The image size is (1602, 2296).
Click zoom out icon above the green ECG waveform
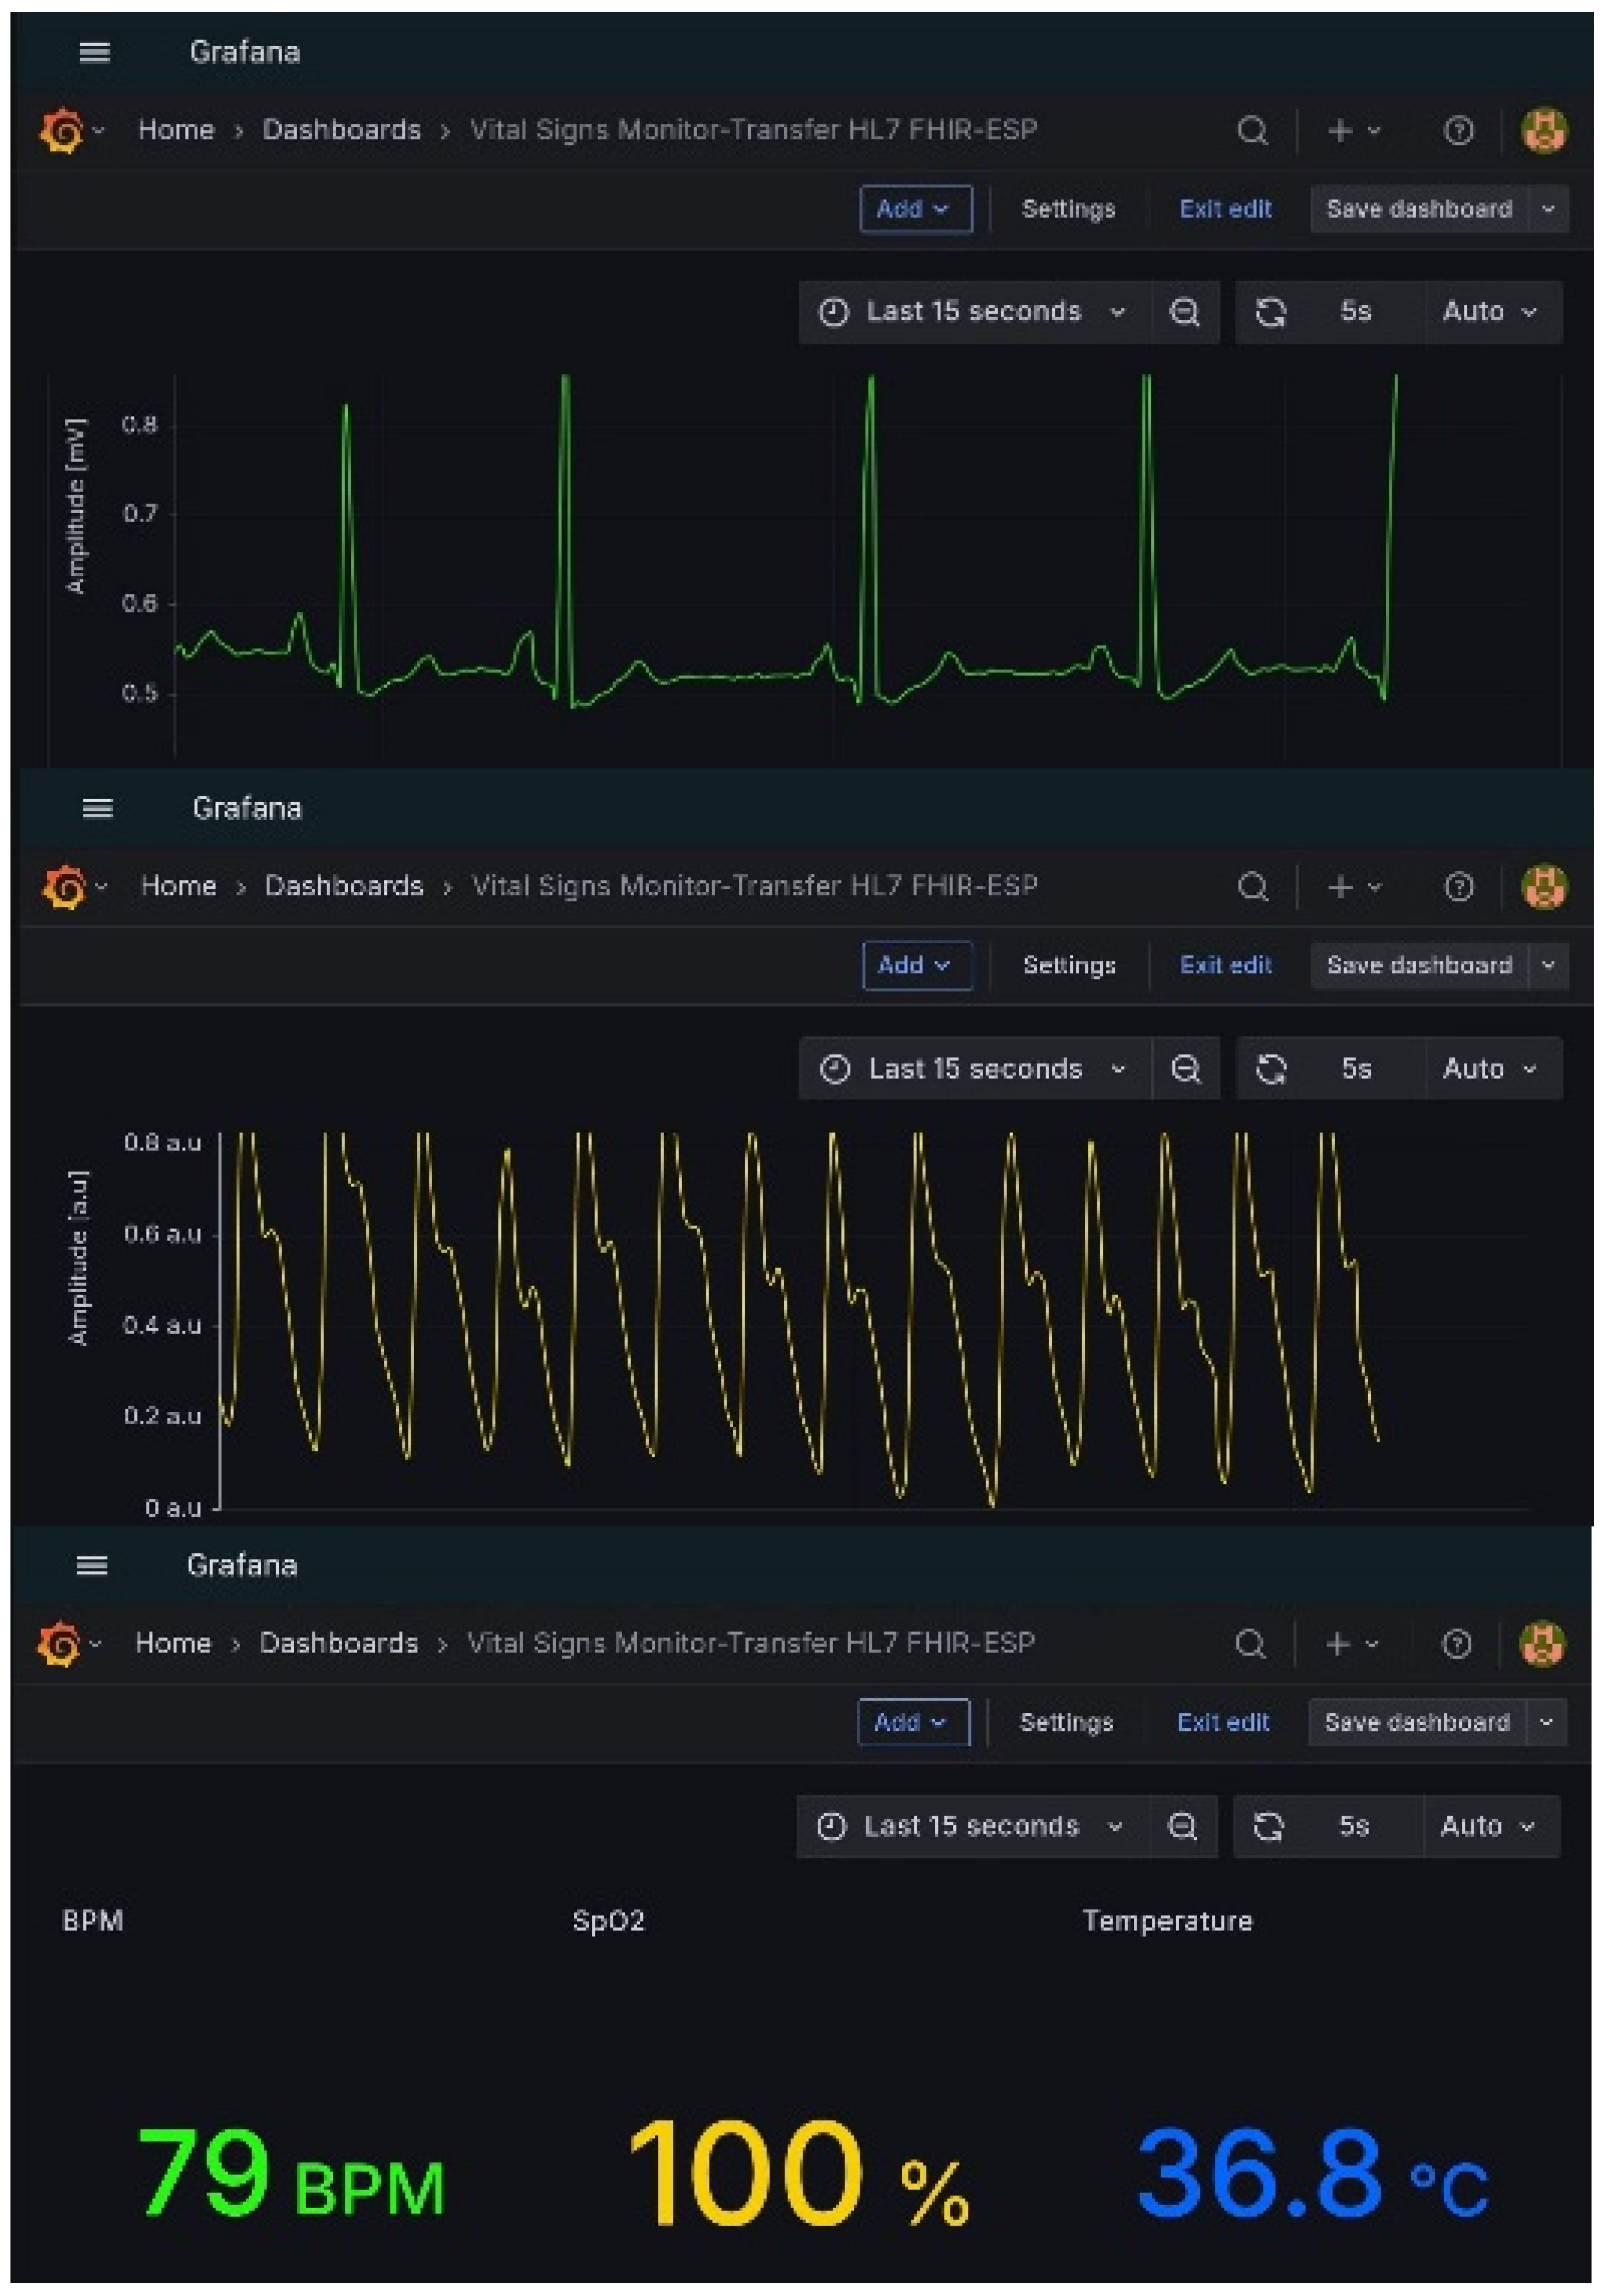pyautogui.click(x=1185, y=312)
